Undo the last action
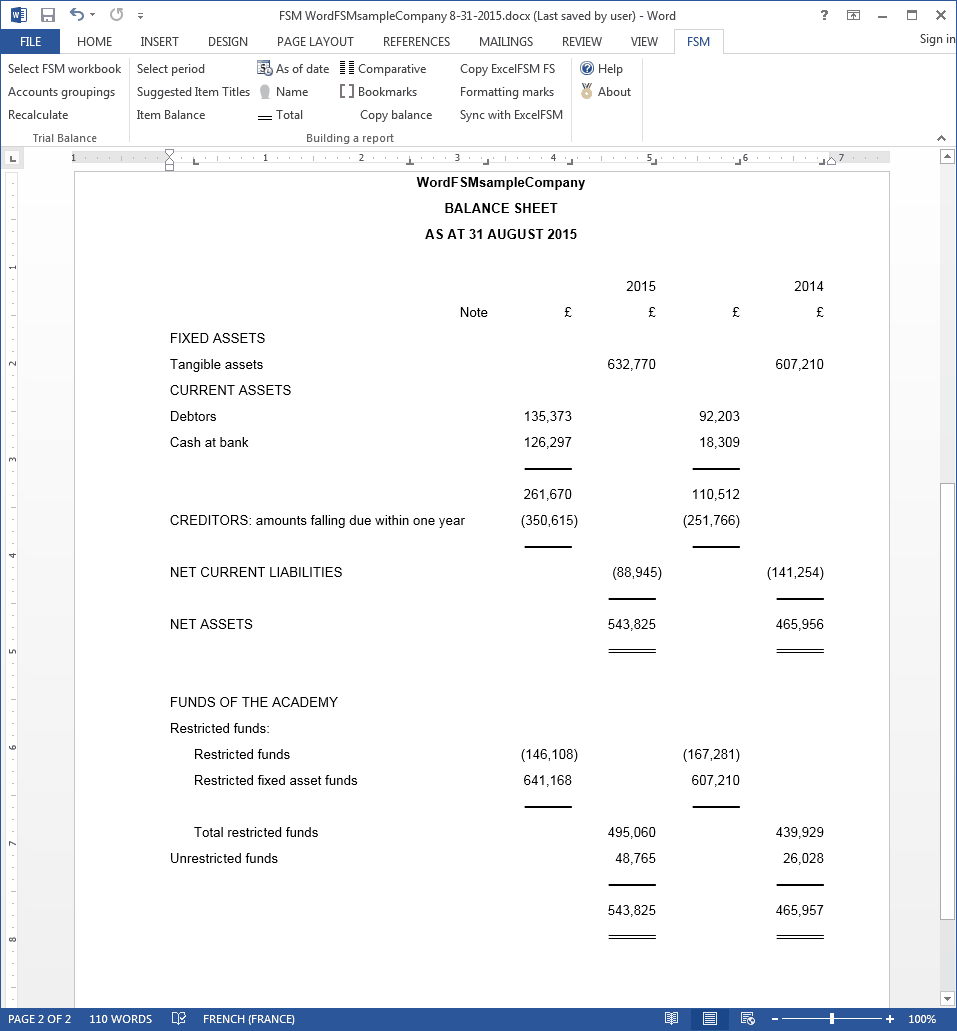The image size is (957, 1031). pyautogui.click(x=77, y=14)
